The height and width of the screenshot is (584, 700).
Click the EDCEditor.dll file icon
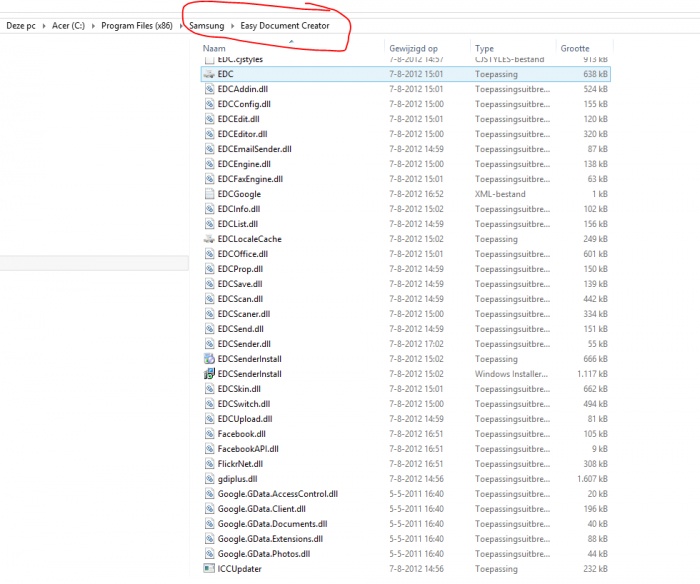pyautogui.click(x=209, y=134)
